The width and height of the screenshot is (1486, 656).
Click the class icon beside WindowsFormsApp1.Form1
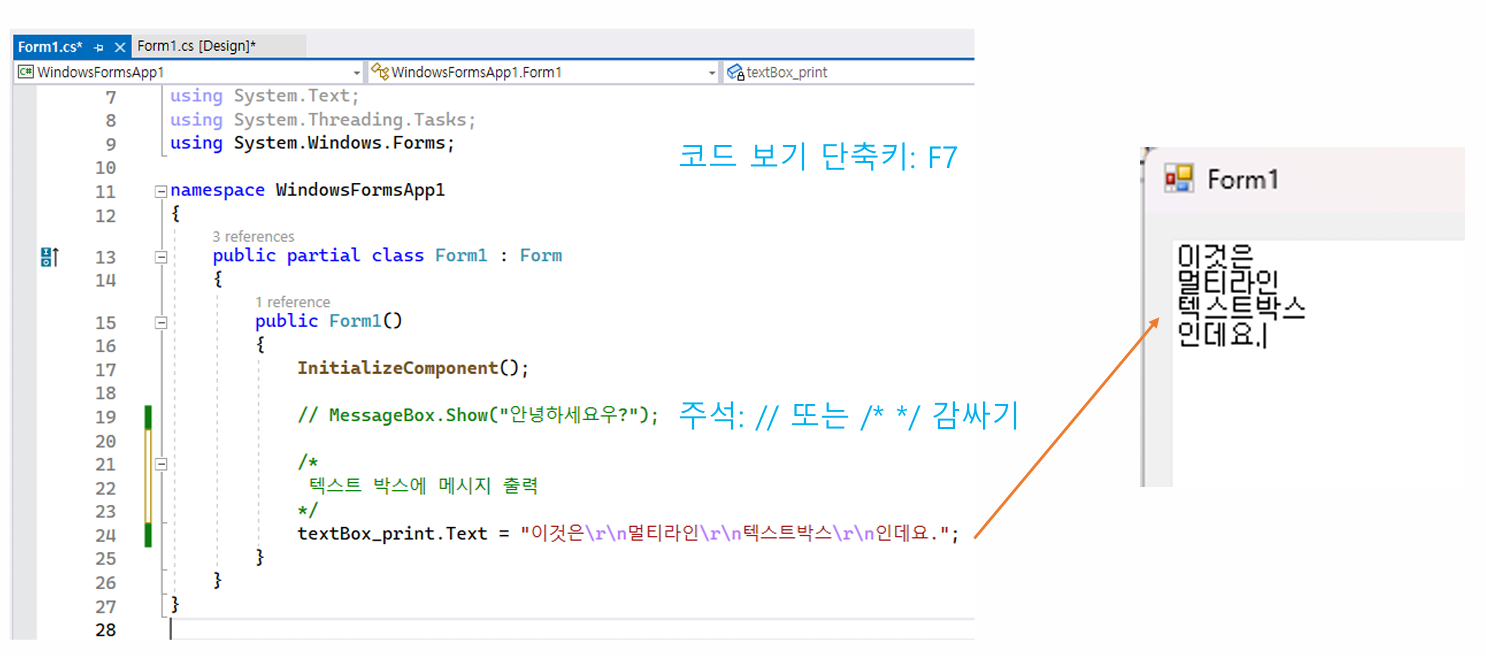coord(380,72)
